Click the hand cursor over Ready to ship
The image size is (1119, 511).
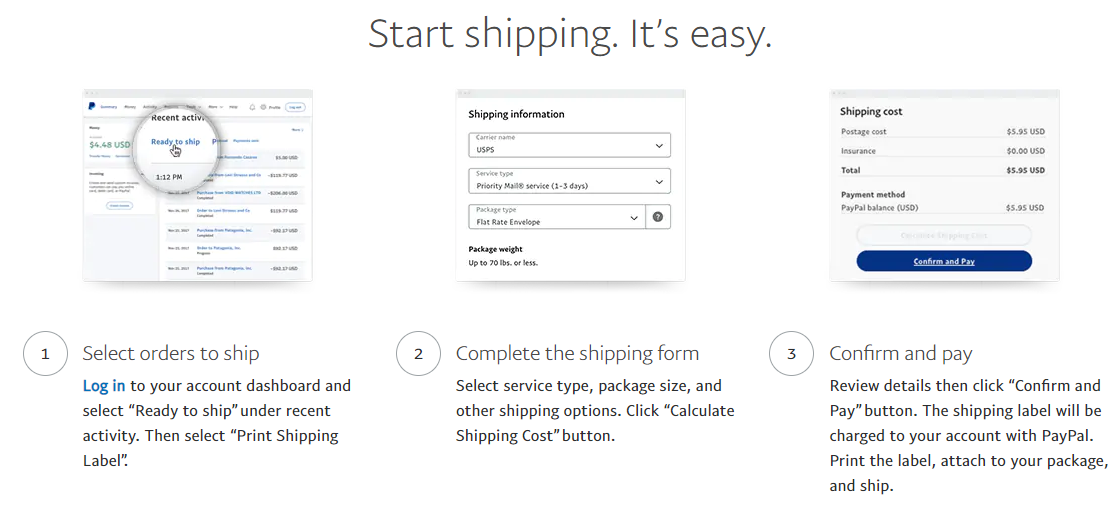click(176, 151)
